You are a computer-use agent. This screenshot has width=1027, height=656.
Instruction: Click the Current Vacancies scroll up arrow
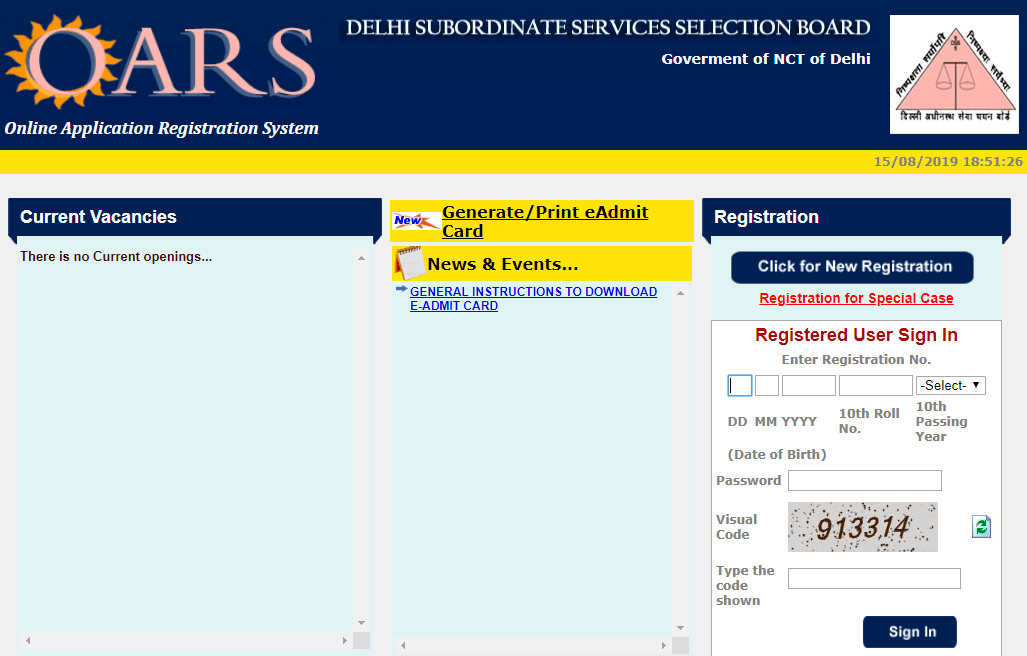pyautogui.click(x=361, y=258)
